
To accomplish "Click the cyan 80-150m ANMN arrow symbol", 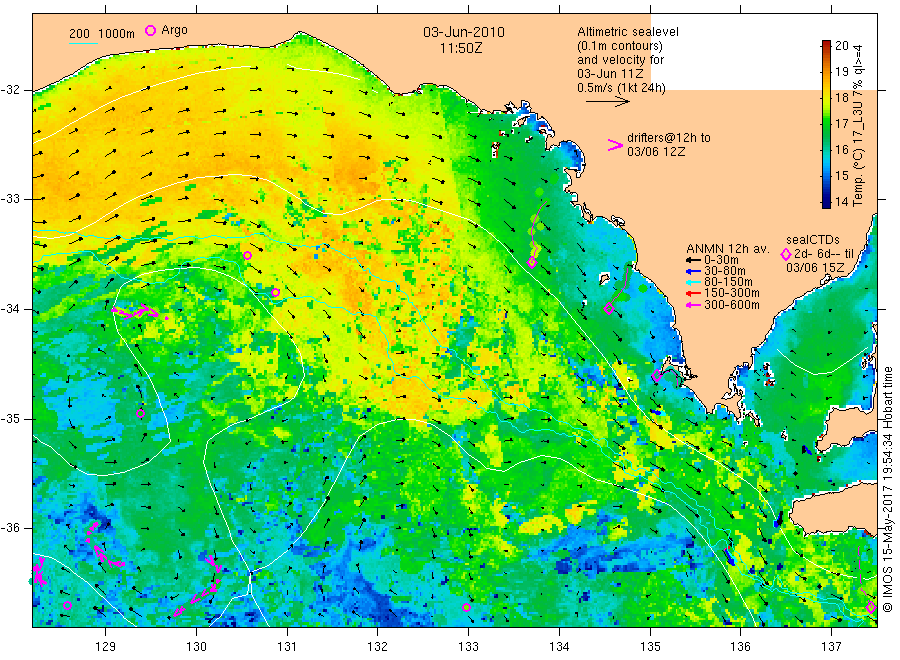I will point(693,282).
